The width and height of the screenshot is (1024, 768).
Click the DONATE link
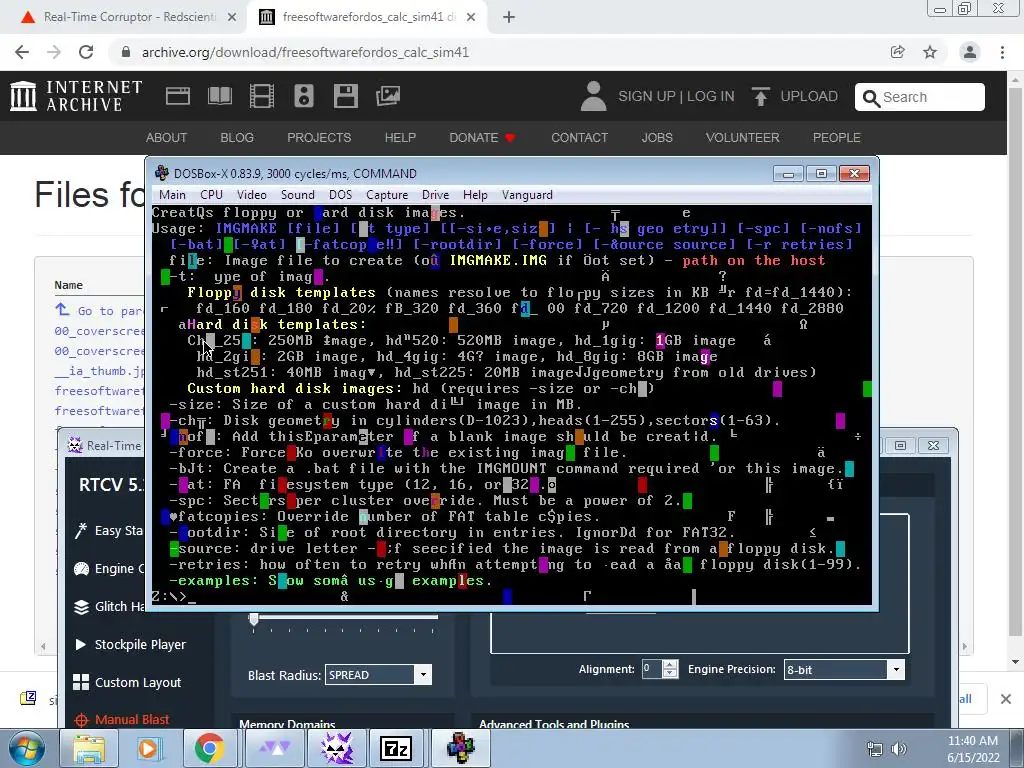pyautogui.click(x=482, y=138)
